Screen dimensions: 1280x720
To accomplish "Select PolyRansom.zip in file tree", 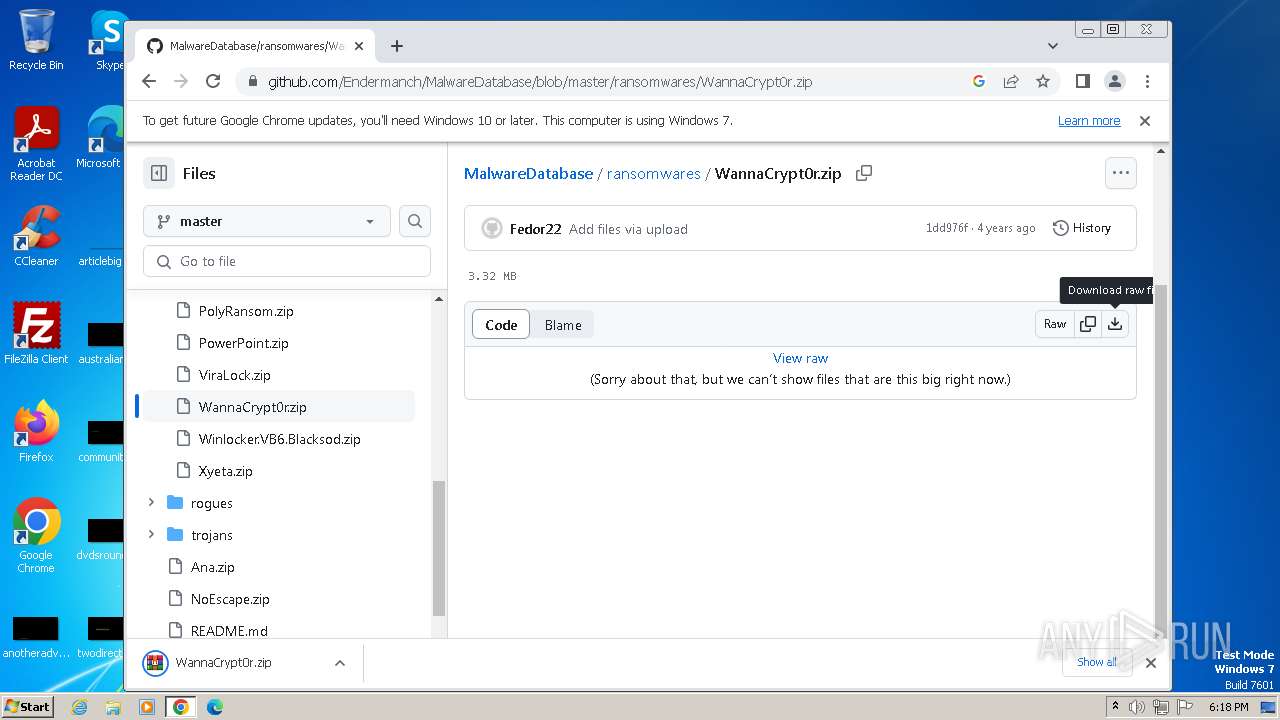I will [246, 311].
